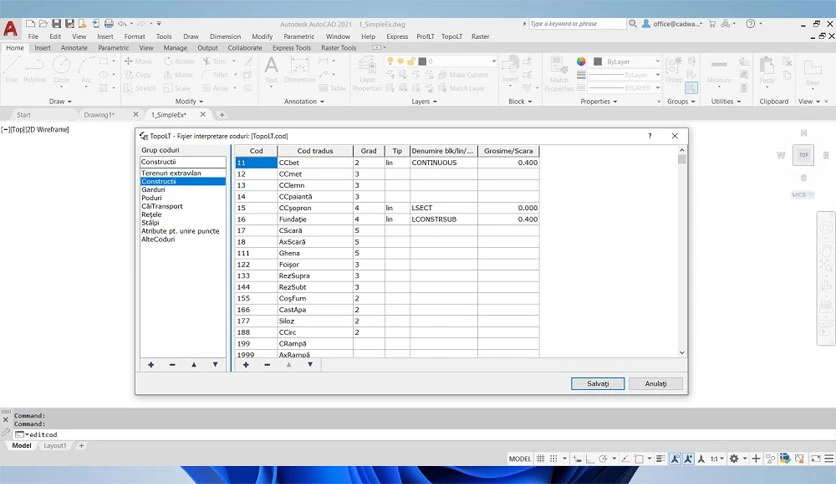
Task: Remove code group with minus icon under group list
Action: 172,365
